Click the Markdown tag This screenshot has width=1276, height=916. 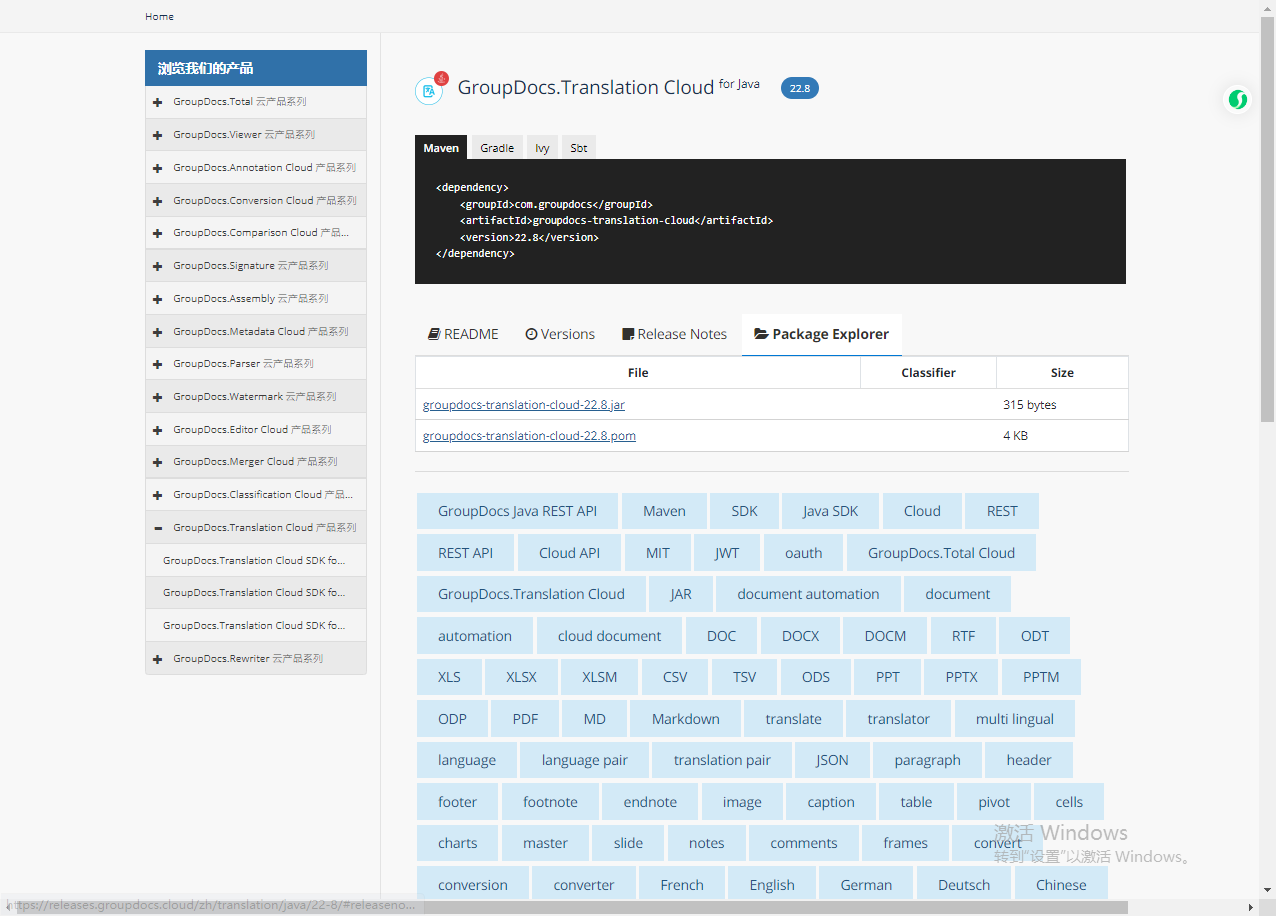coord(685,719)
